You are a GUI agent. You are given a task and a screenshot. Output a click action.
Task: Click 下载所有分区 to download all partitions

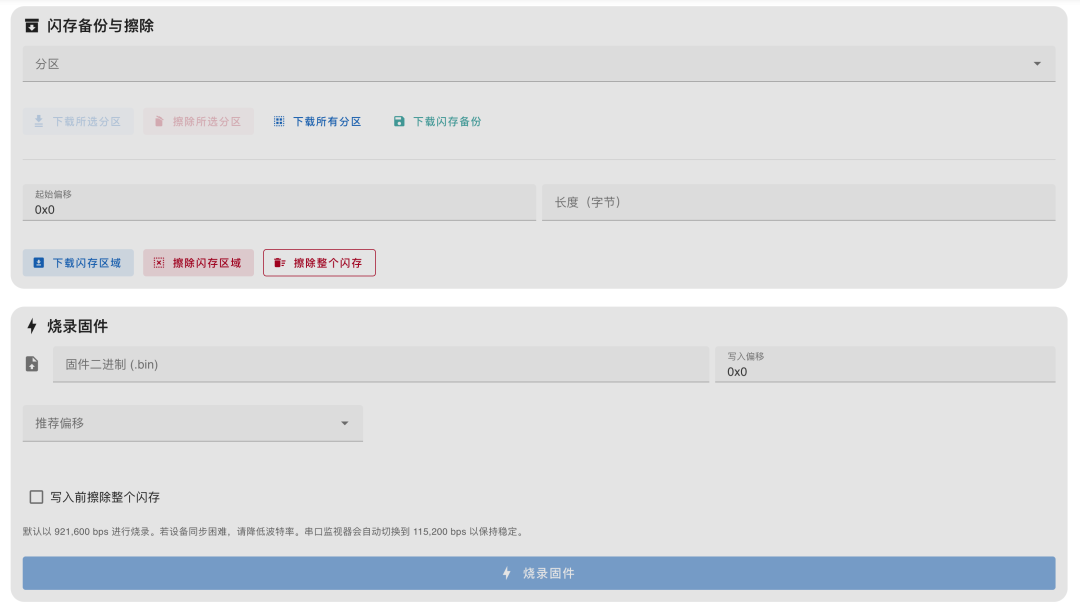click(318, 121)
